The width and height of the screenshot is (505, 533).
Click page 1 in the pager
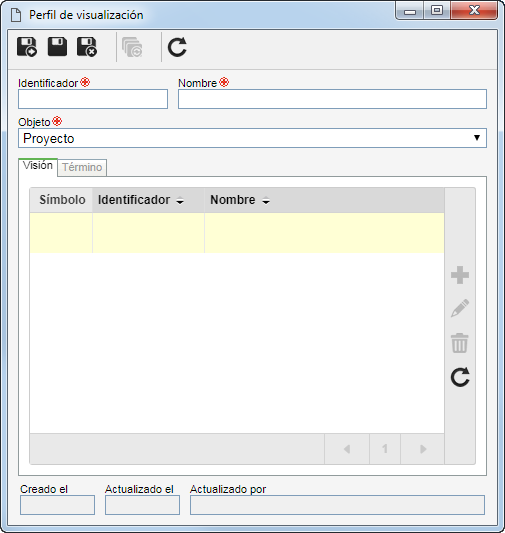click(385, 449)
